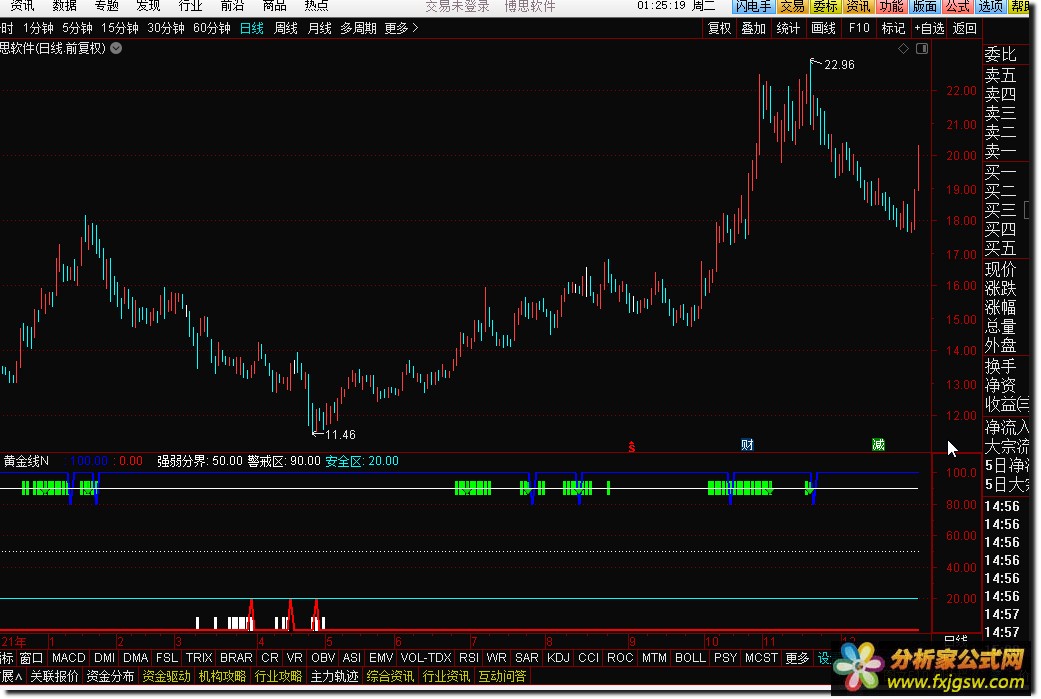
Task: Select DMI indicator tab
Action: [104, 658]
